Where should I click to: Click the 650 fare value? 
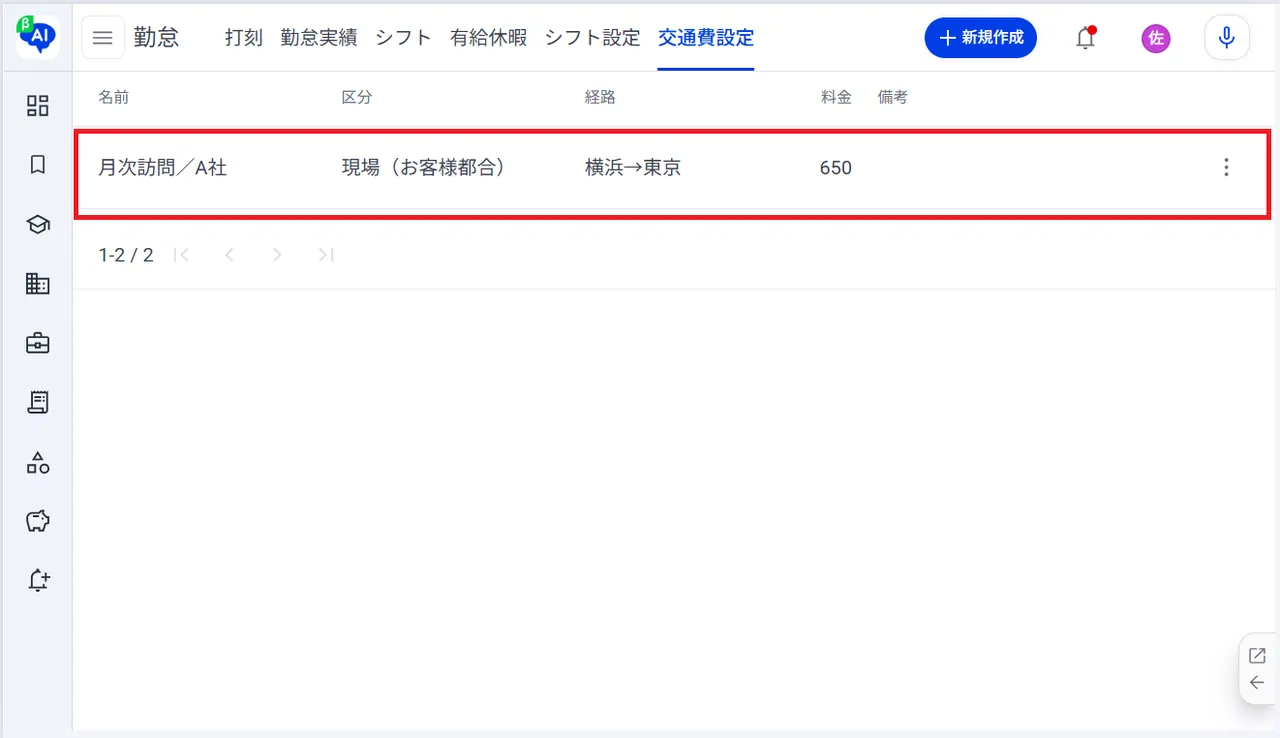tap(836, 168)
